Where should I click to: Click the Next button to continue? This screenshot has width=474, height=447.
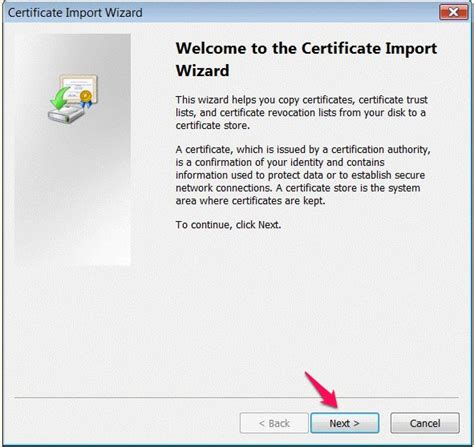pos(345,423)
